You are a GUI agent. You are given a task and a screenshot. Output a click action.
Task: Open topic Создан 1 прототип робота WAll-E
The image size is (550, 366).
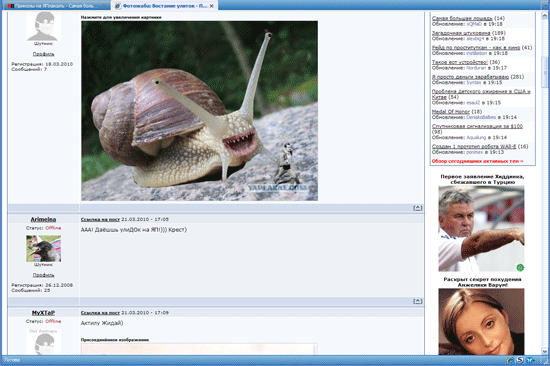pyautogui.click(x=474, y=147)
